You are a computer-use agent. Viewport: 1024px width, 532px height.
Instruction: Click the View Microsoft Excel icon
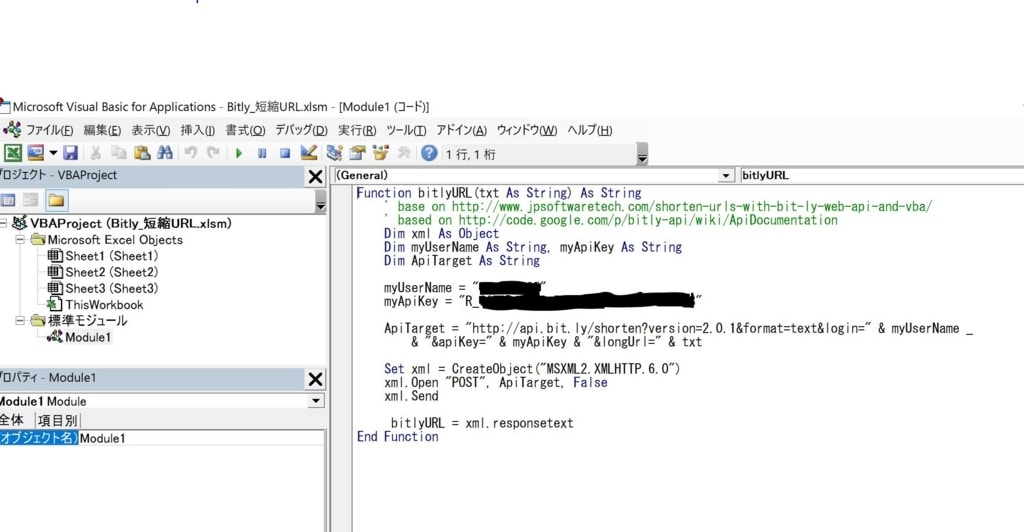[13, 153]
